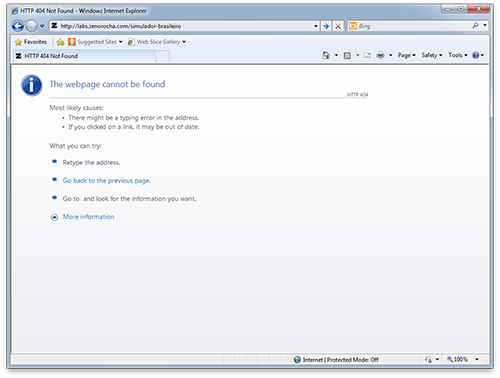Click the Print icon
The width and height of the screenshot is (500, 378).
(380, 55)
